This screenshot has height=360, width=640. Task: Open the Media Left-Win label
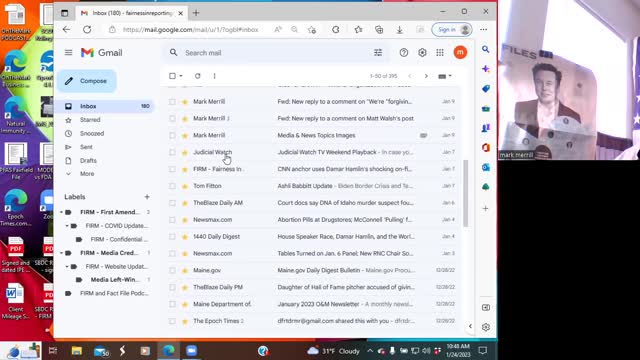pyautogui.click(x=115, y=280)
